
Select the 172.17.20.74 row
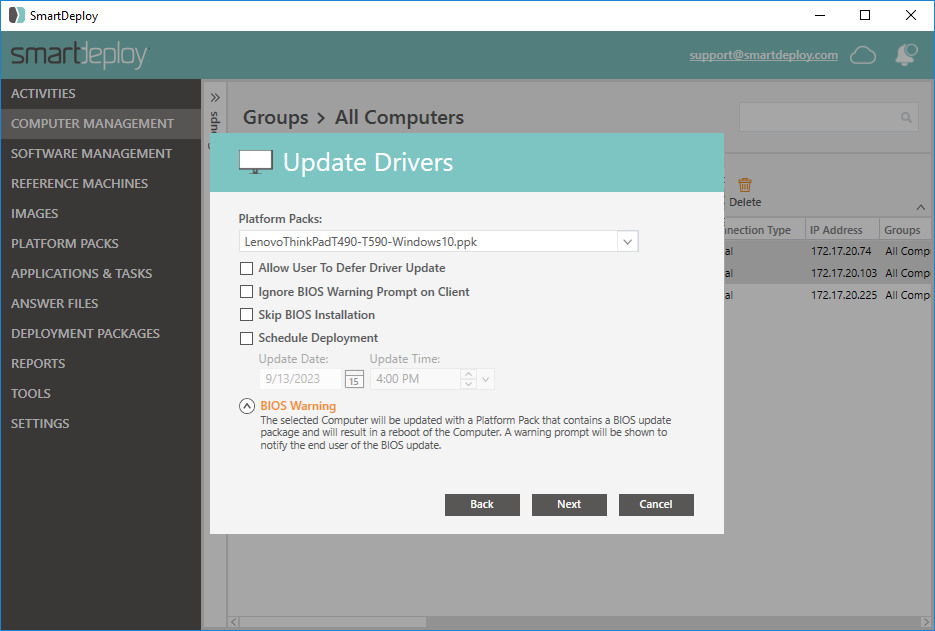click(x=827, y=252)
